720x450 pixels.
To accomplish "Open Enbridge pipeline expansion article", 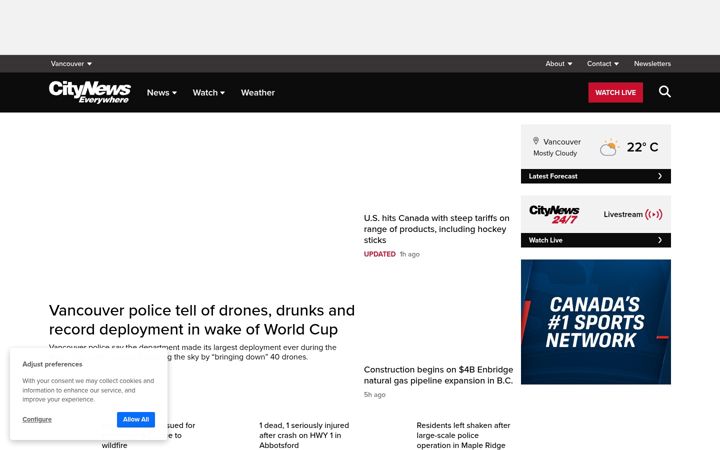I will tap(438, 375).
